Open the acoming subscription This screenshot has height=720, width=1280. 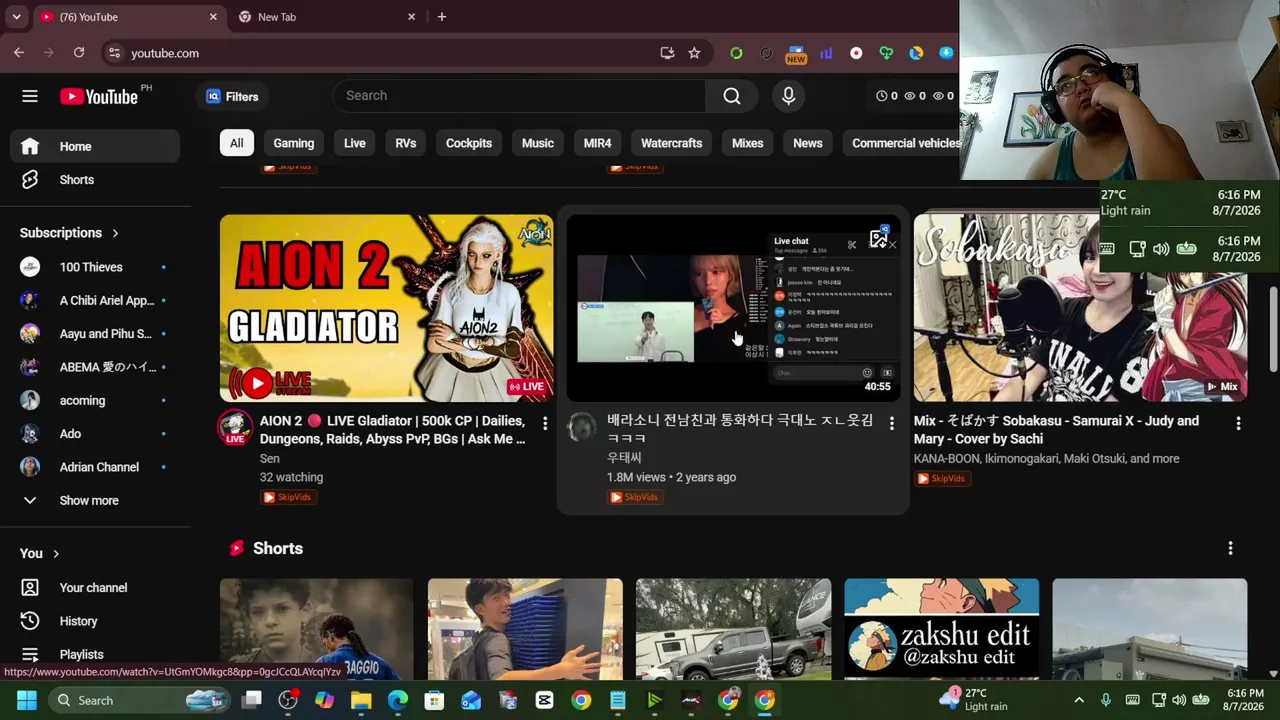96,401
